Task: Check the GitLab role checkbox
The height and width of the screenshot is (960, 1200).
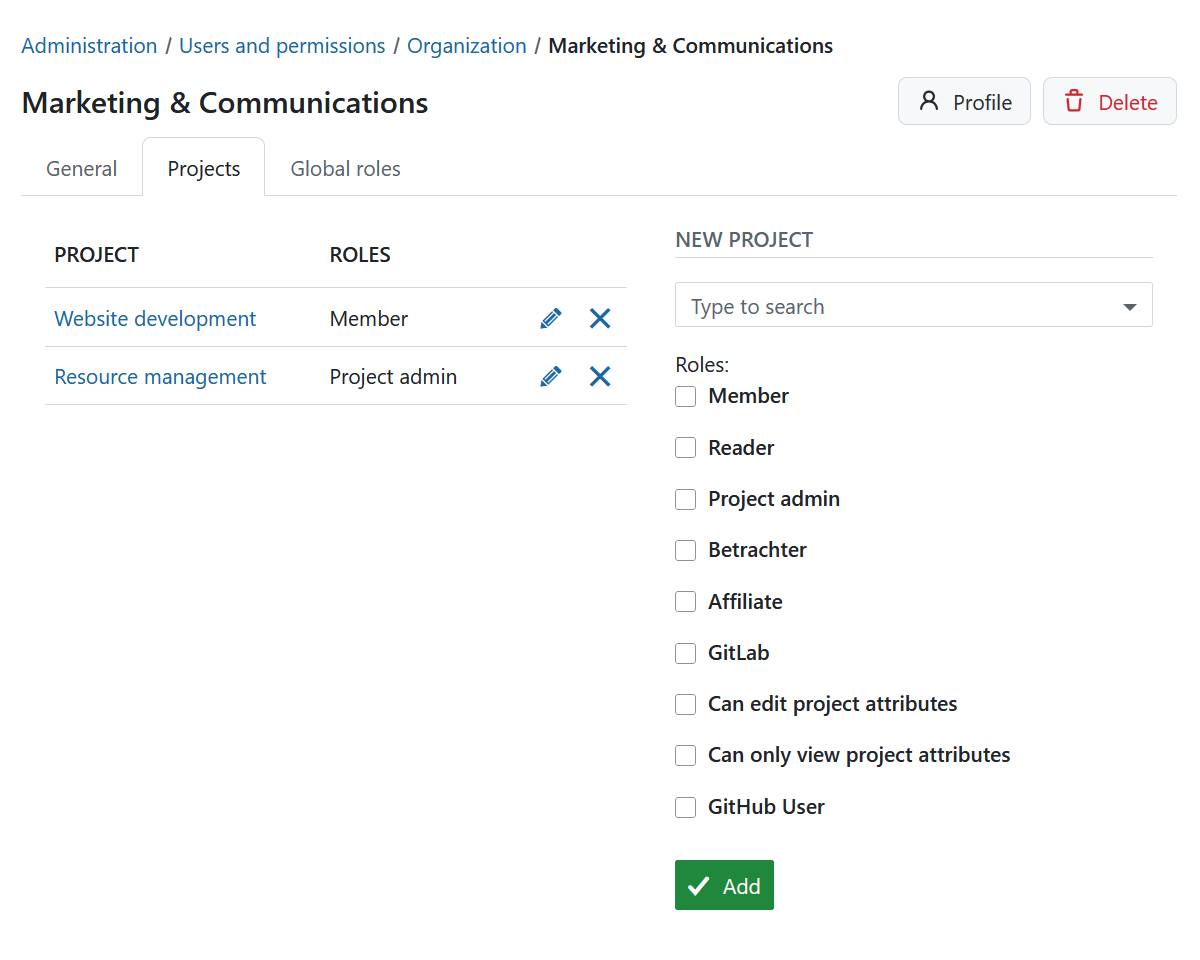Action: (685, 653)
